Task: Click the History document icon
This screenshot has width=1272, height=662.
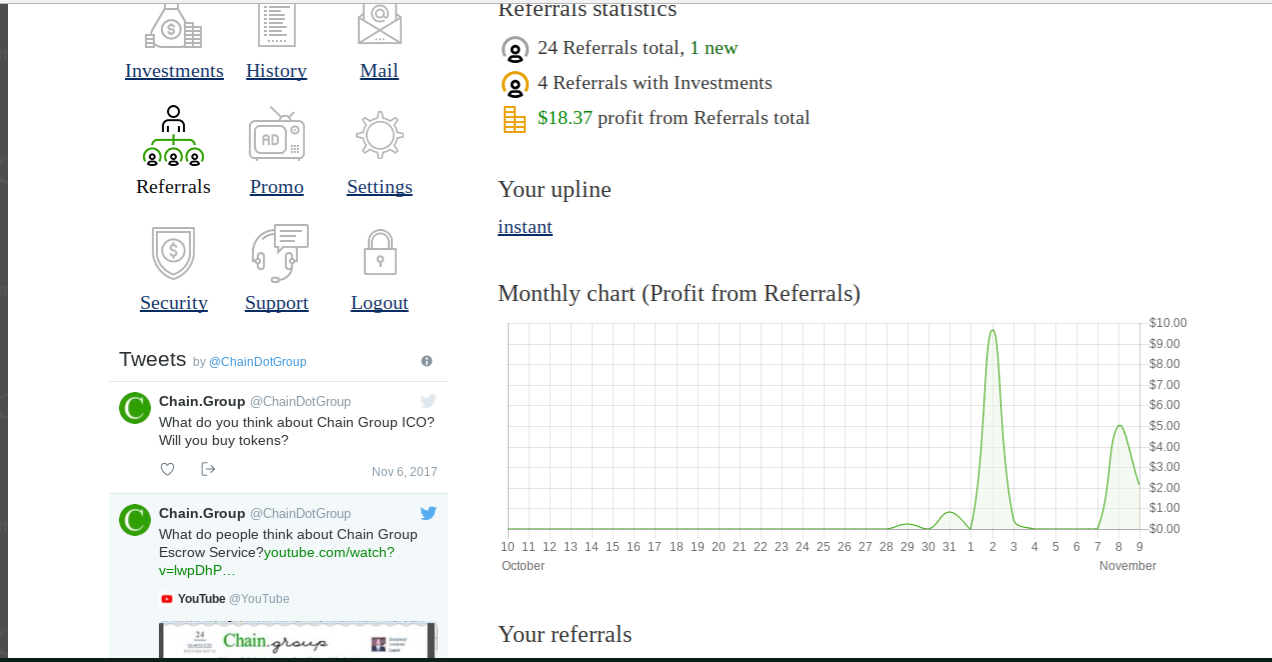Action: point(276,23)
